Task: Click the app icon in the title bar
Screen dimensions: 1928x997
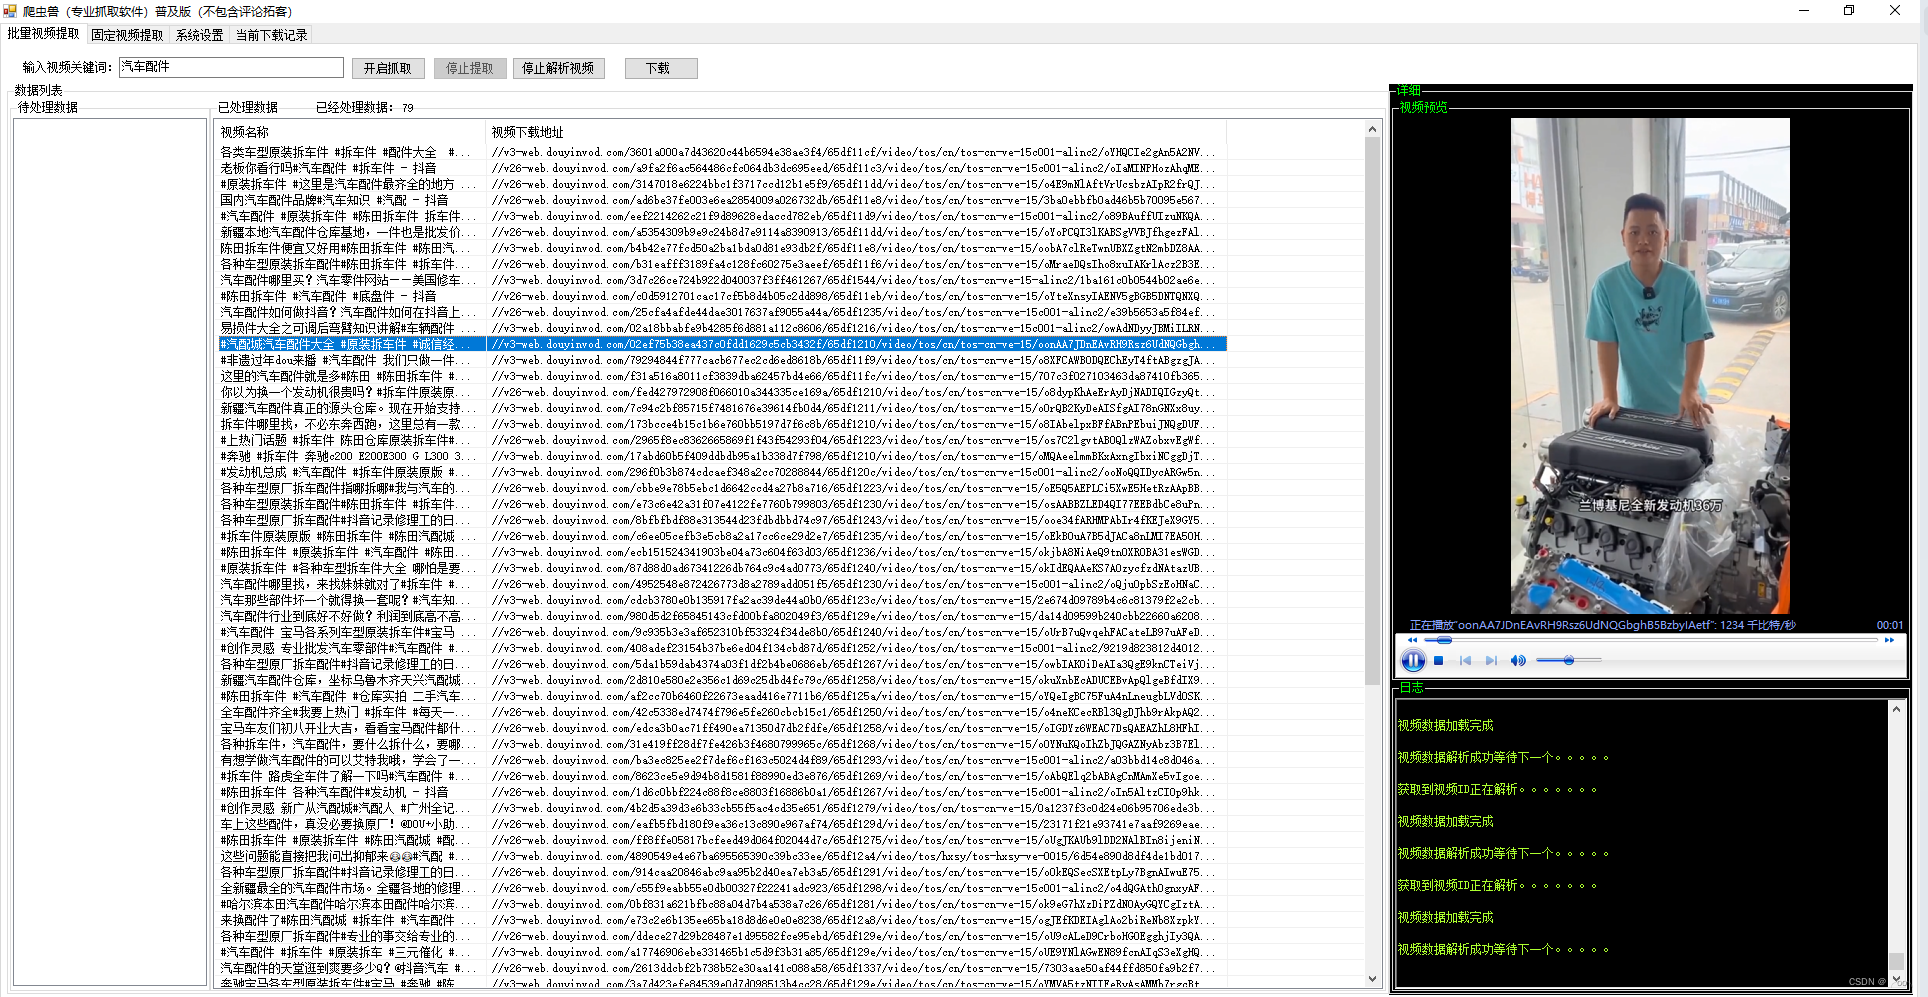Action: click(x=10, y=11)
